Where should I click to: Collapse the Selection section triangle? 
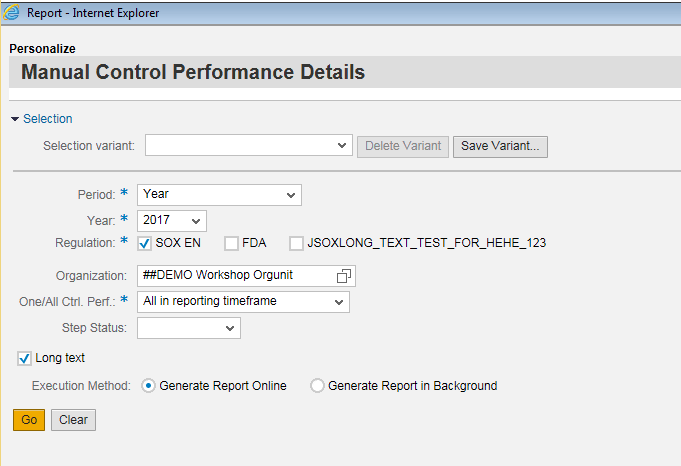click(15, 119)
